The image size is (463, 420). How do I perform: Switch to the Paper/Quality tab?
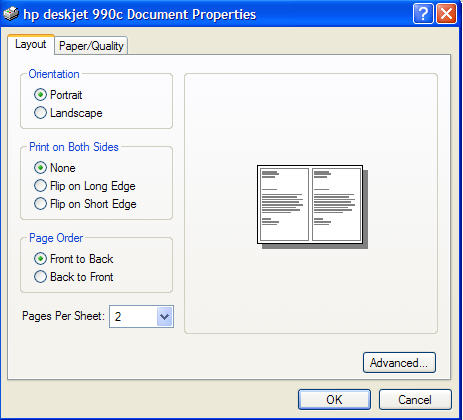coord(91,46)
